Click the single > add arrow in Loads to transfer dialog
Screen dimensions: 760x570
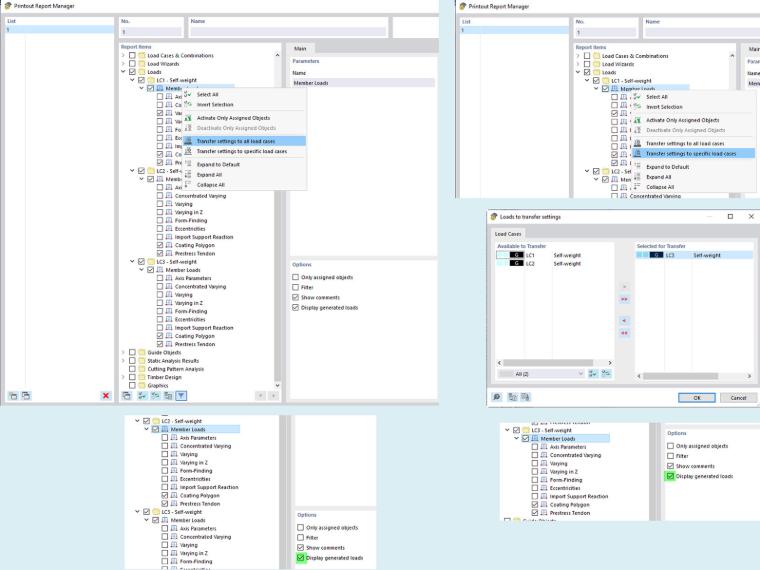[x=624, y=287]
